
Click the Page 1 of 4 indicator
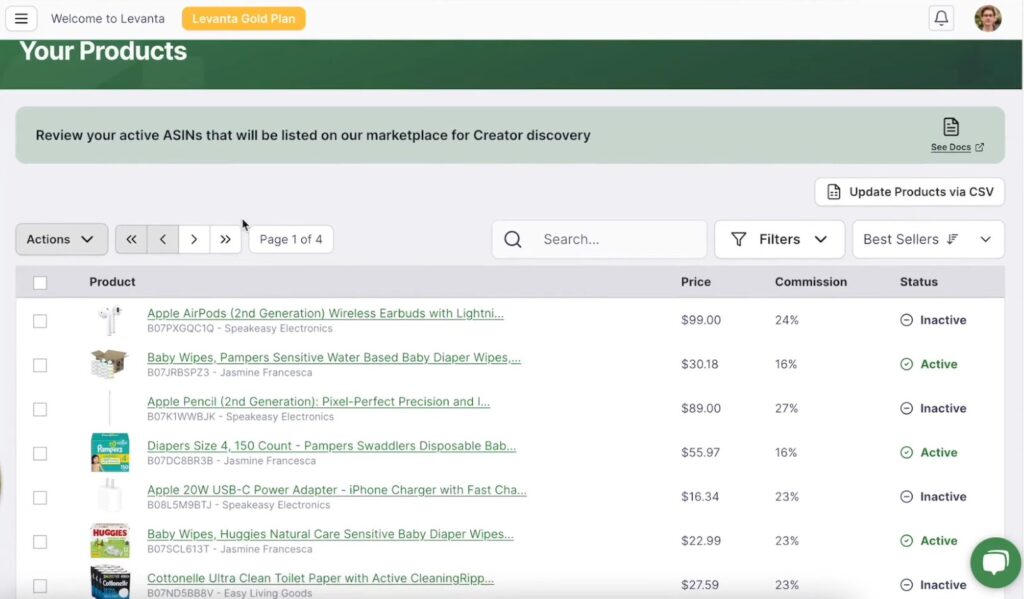(291, 239)
